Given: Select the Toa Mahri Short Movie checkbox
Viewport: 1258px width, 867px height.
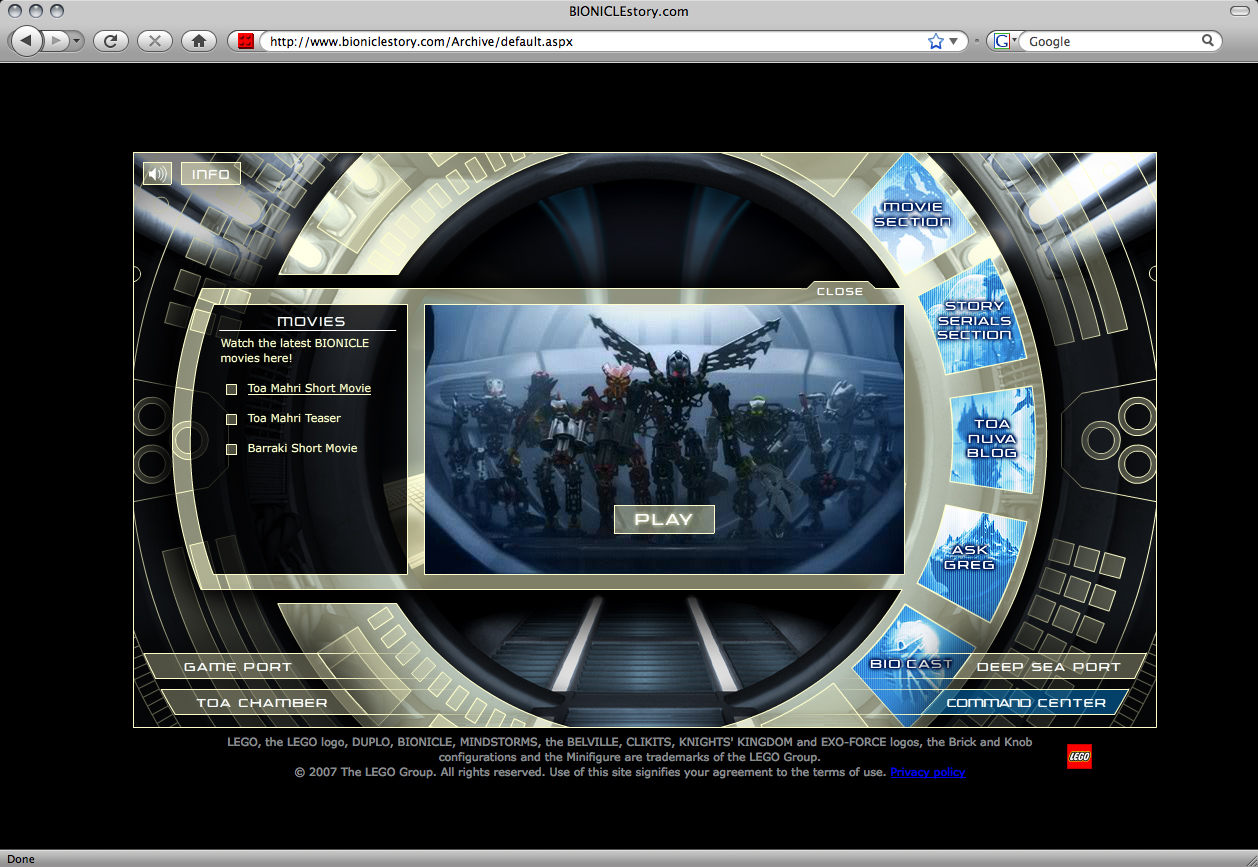Looking at the screenshot, I should 231,389.
